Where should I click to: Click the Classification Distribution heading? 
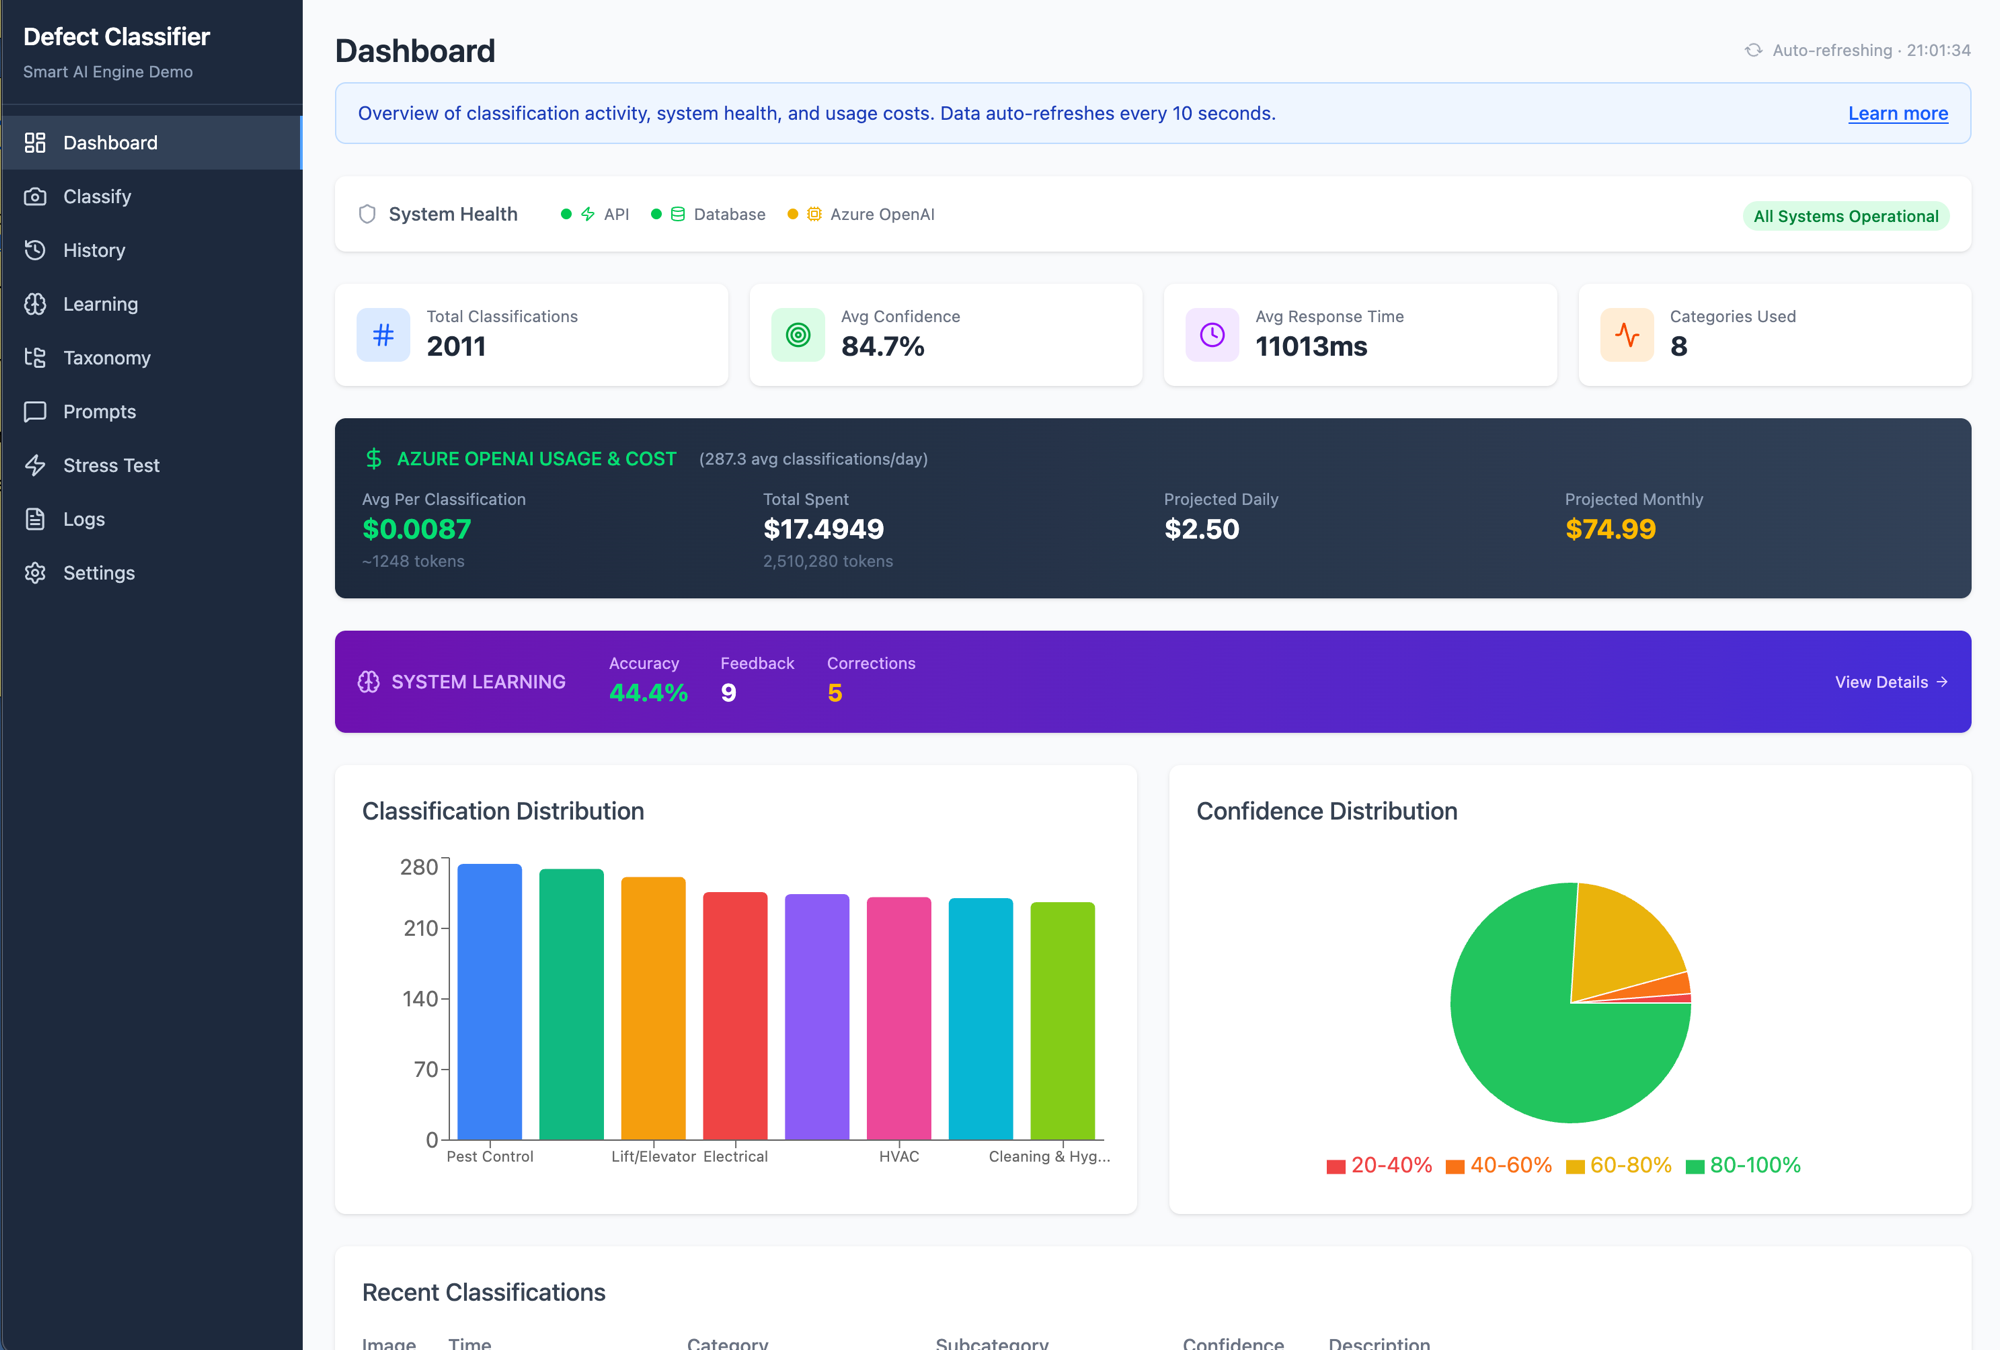tap(503, 811)
